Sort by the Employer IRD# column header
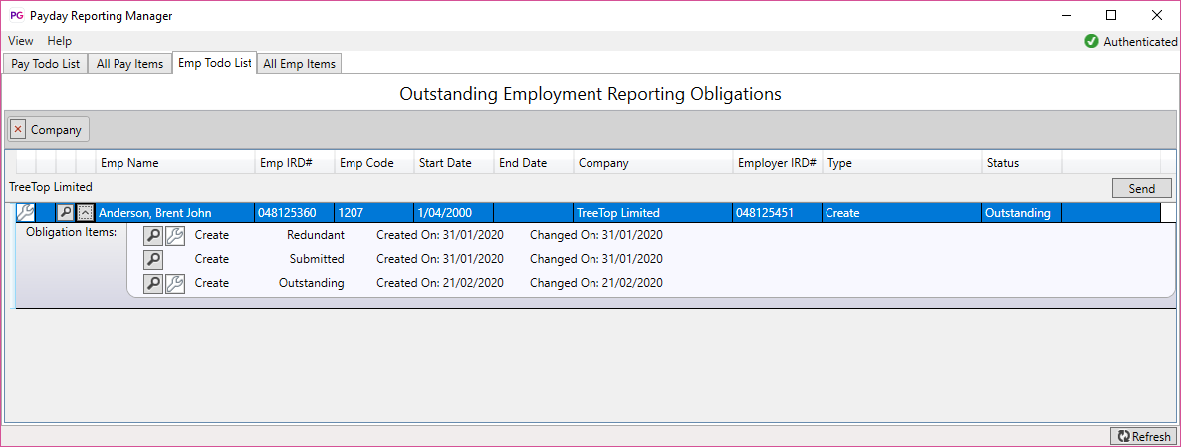 (x=778, y=163)
